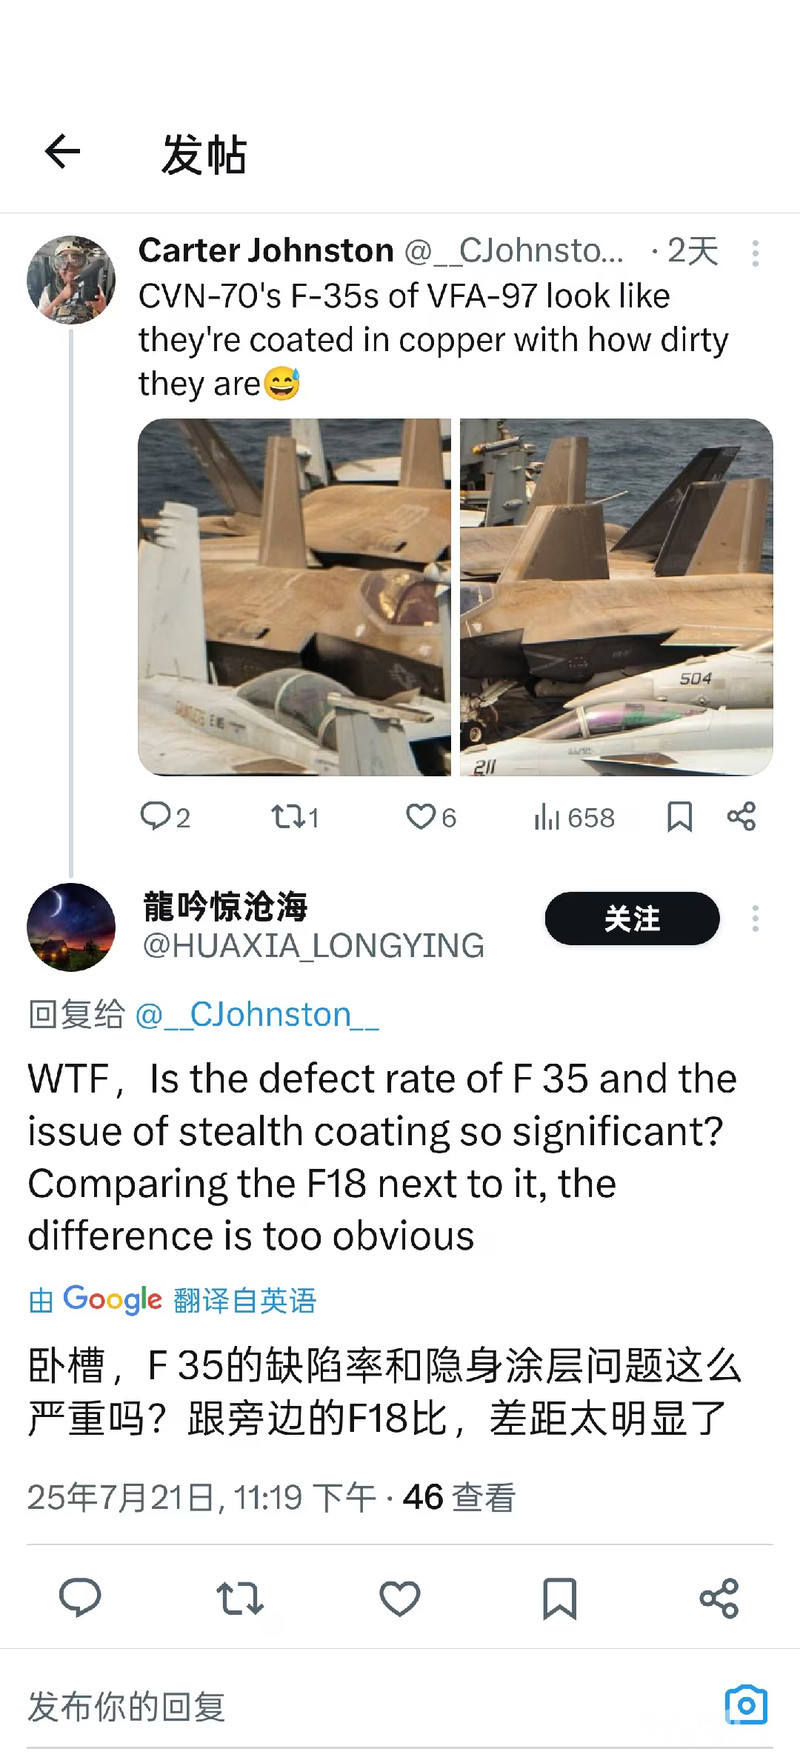Repost the main reply post

click(x=240, y=1598)
